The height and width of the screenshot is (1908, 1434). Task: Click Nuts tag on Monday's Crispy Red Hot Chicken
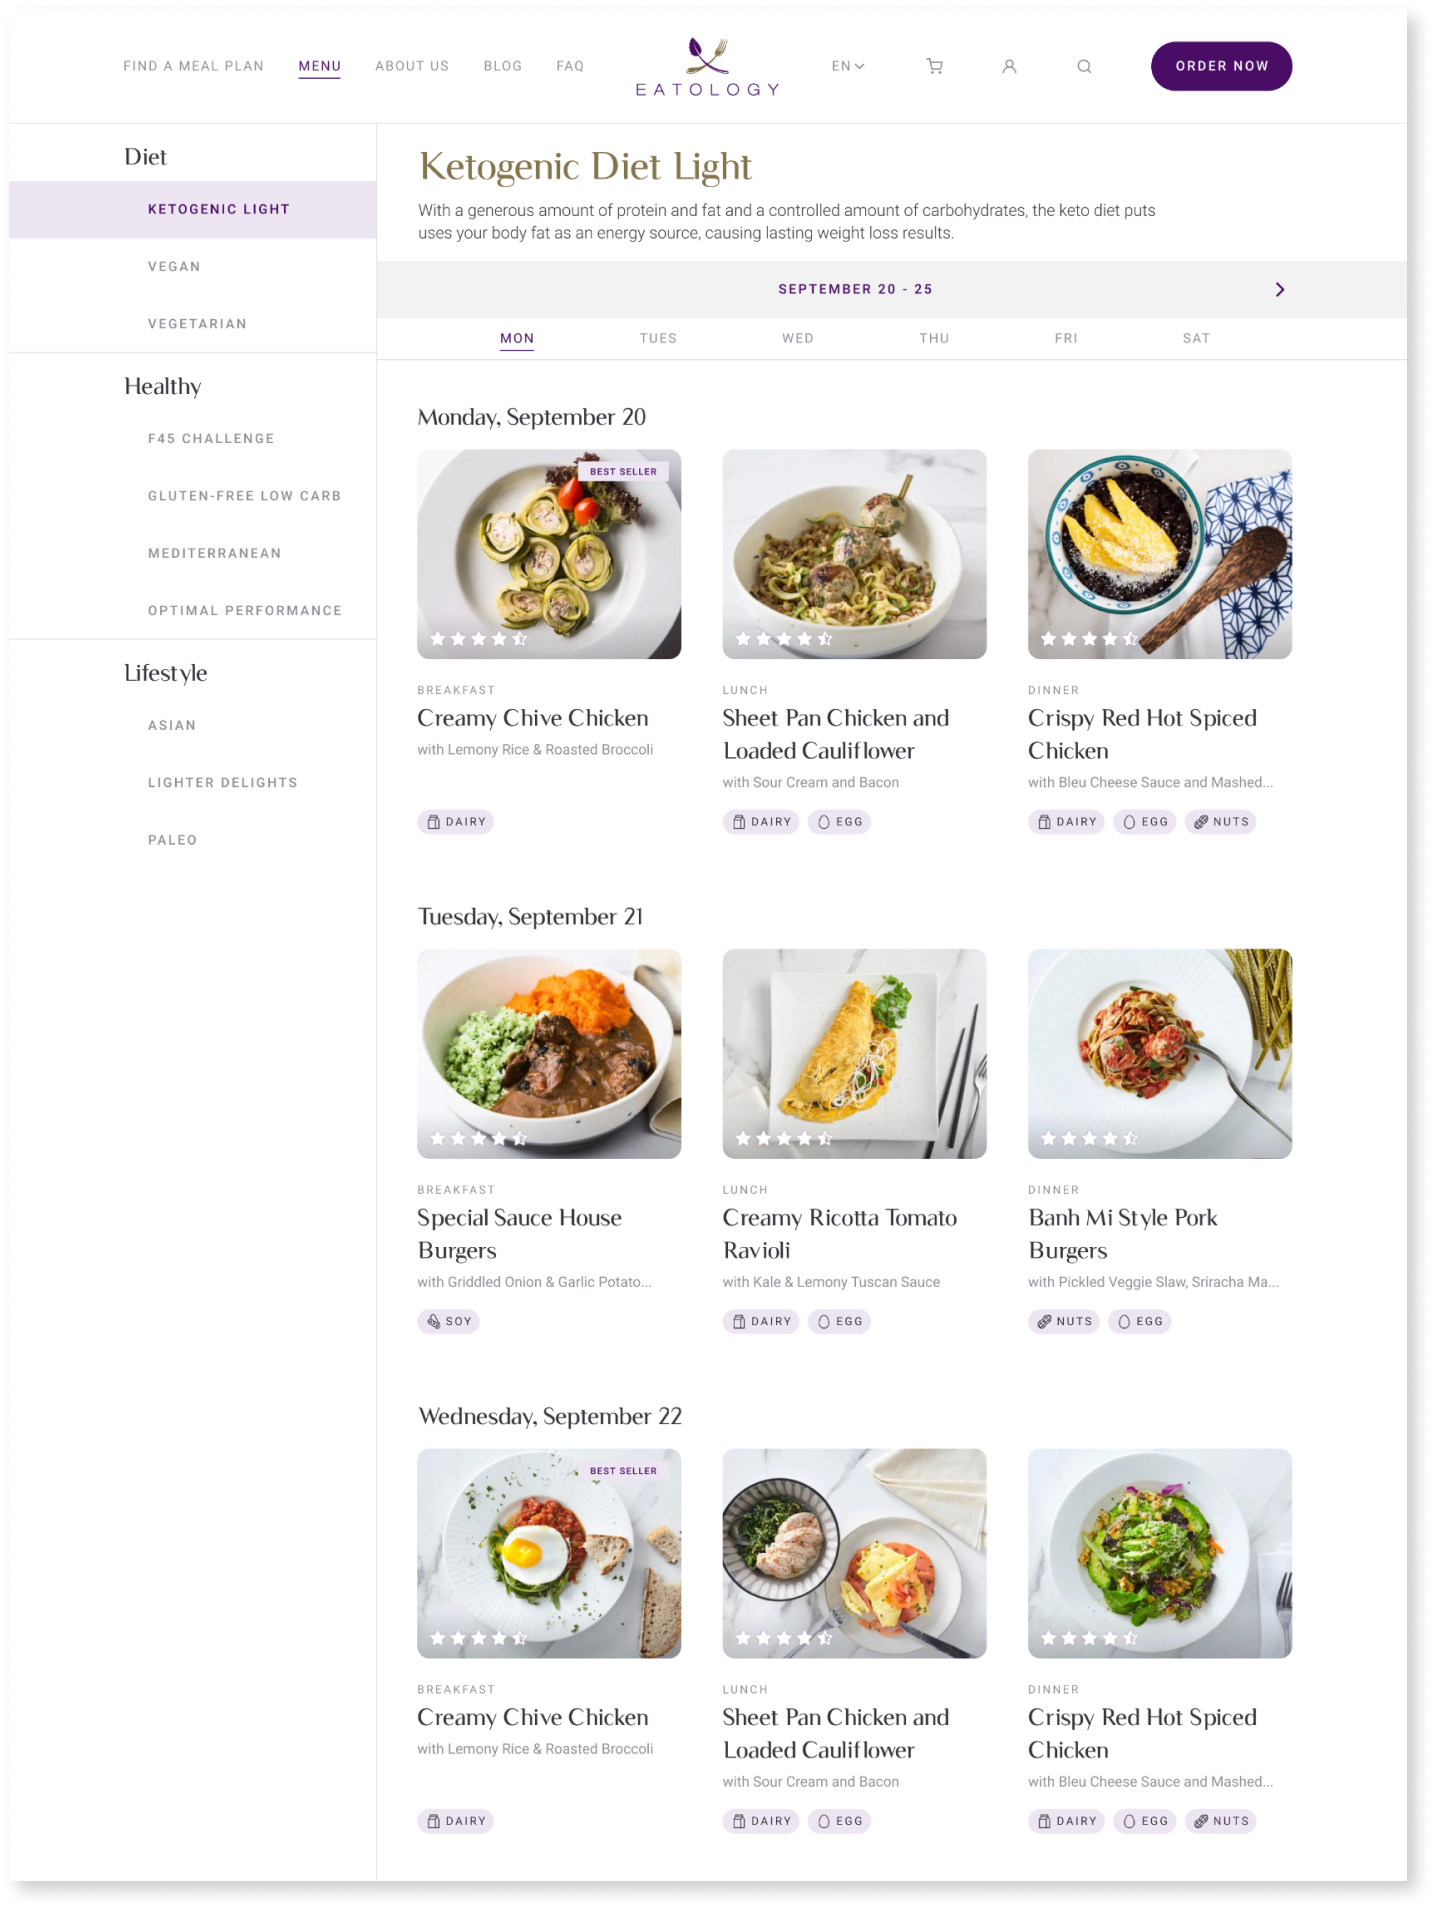1221,822
